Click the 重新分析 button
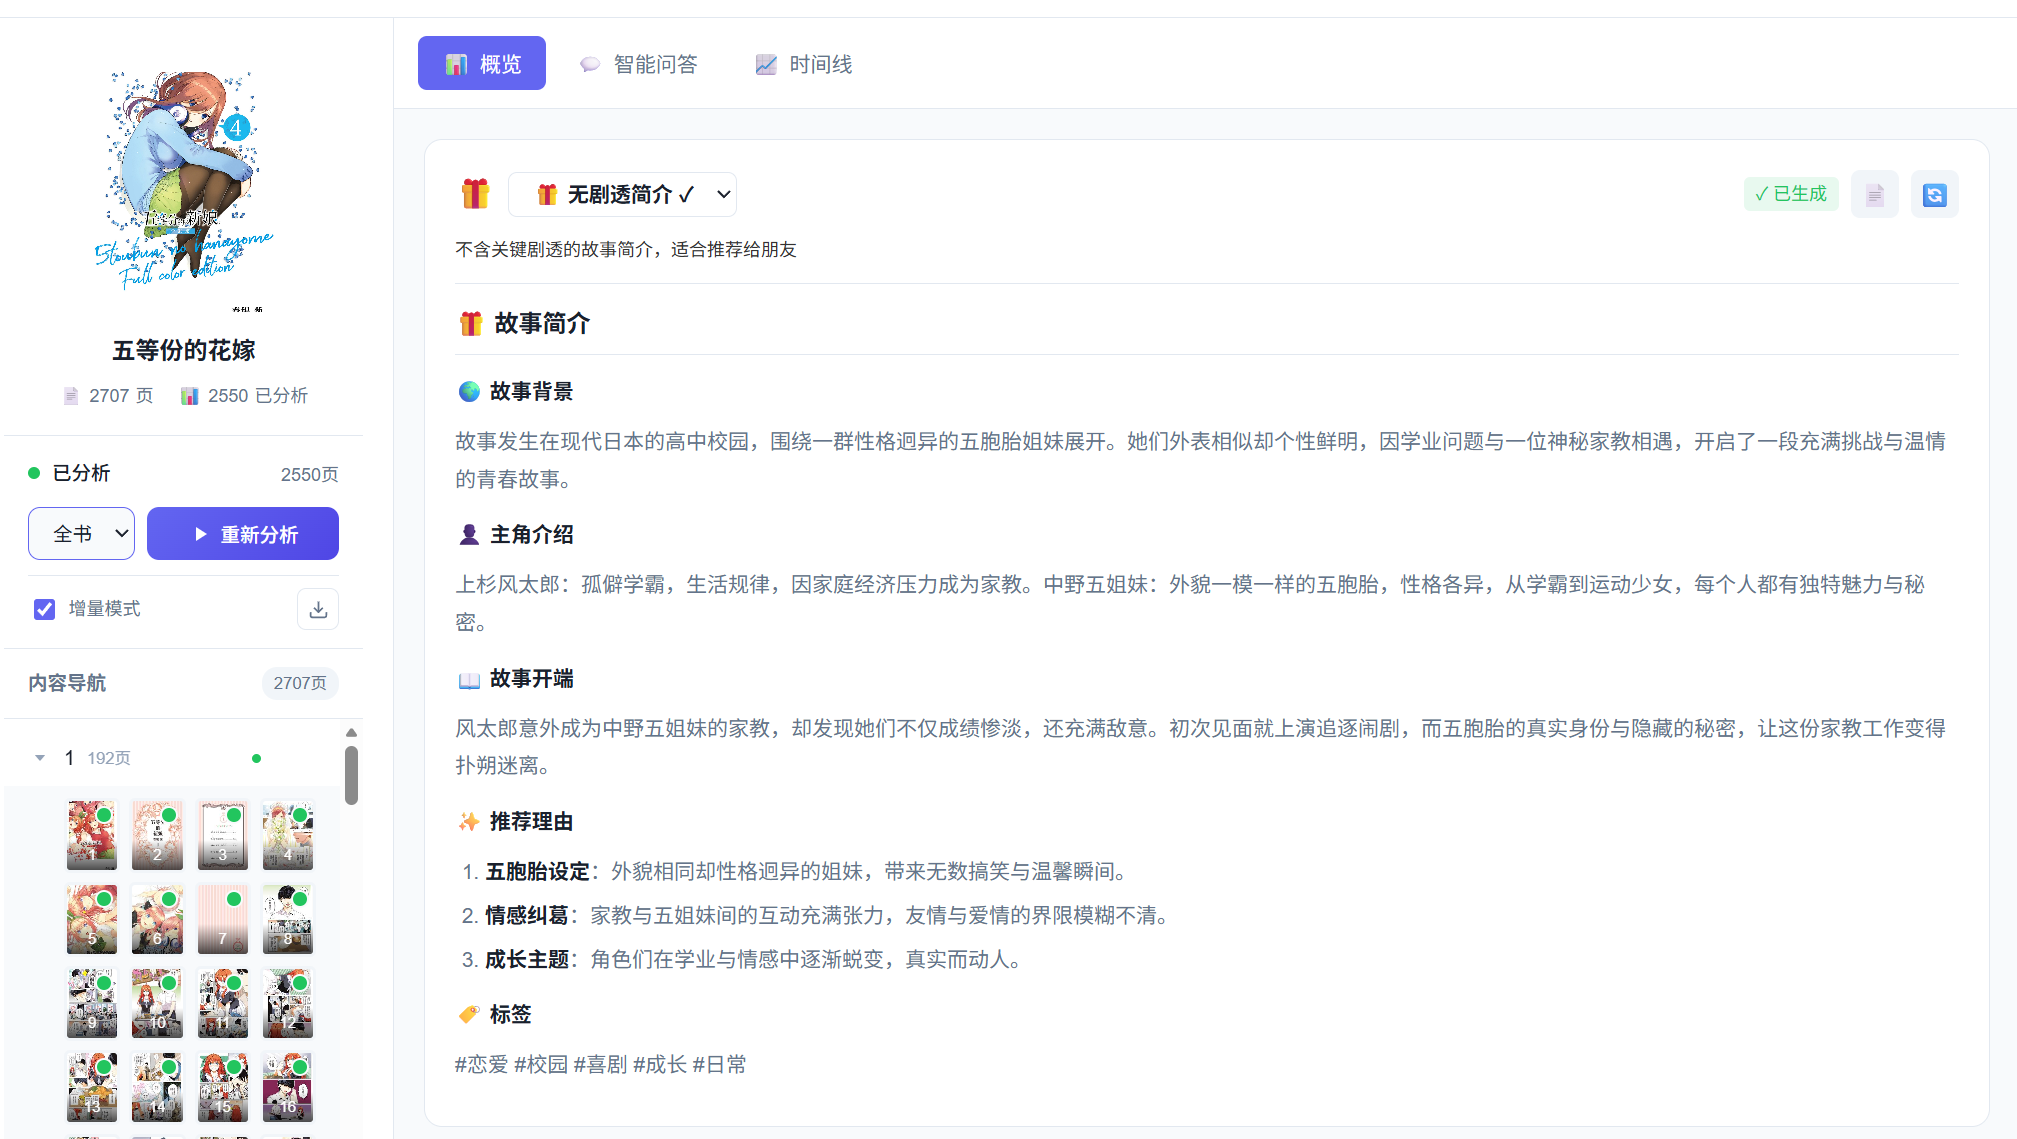The width and height of the screenshot is (2017, 1139). [243, 533]
